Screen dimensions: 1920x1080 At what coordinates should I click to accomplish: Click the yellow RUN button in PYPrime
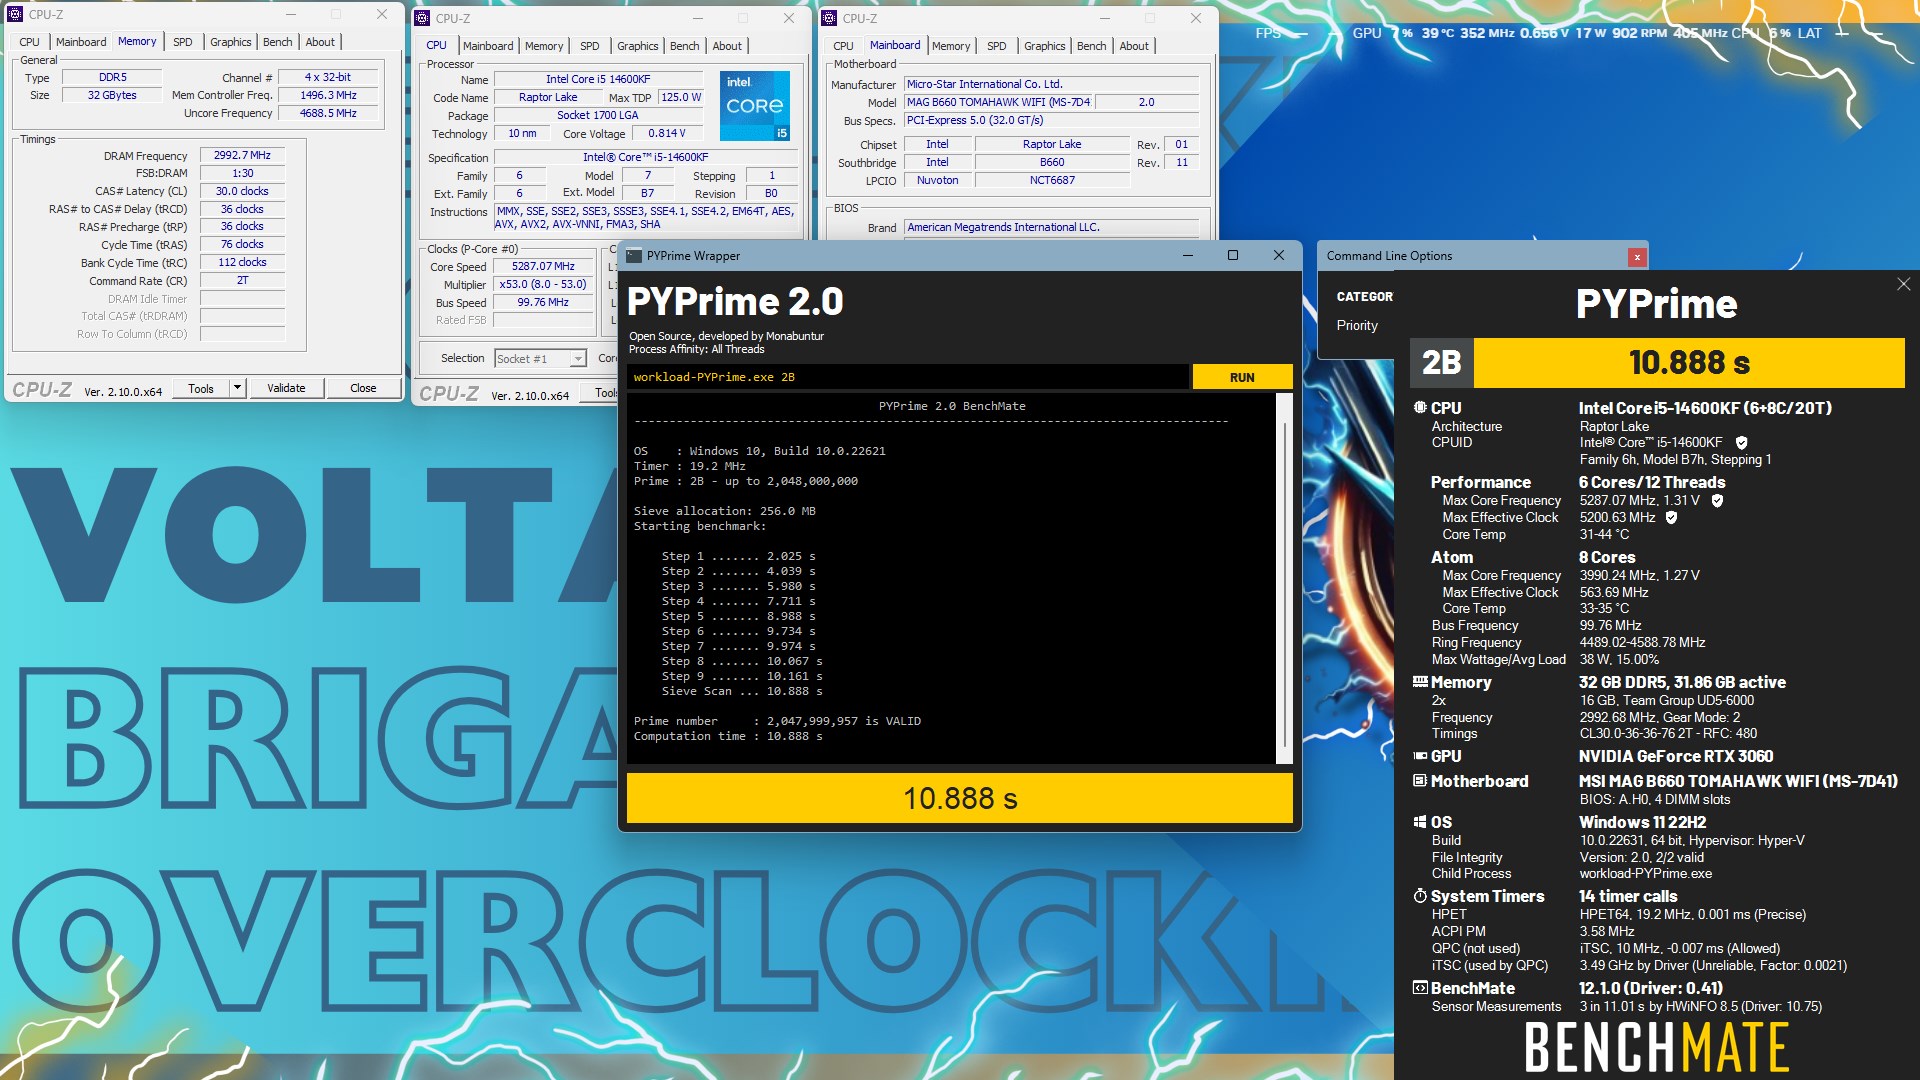coord(1242,377)
